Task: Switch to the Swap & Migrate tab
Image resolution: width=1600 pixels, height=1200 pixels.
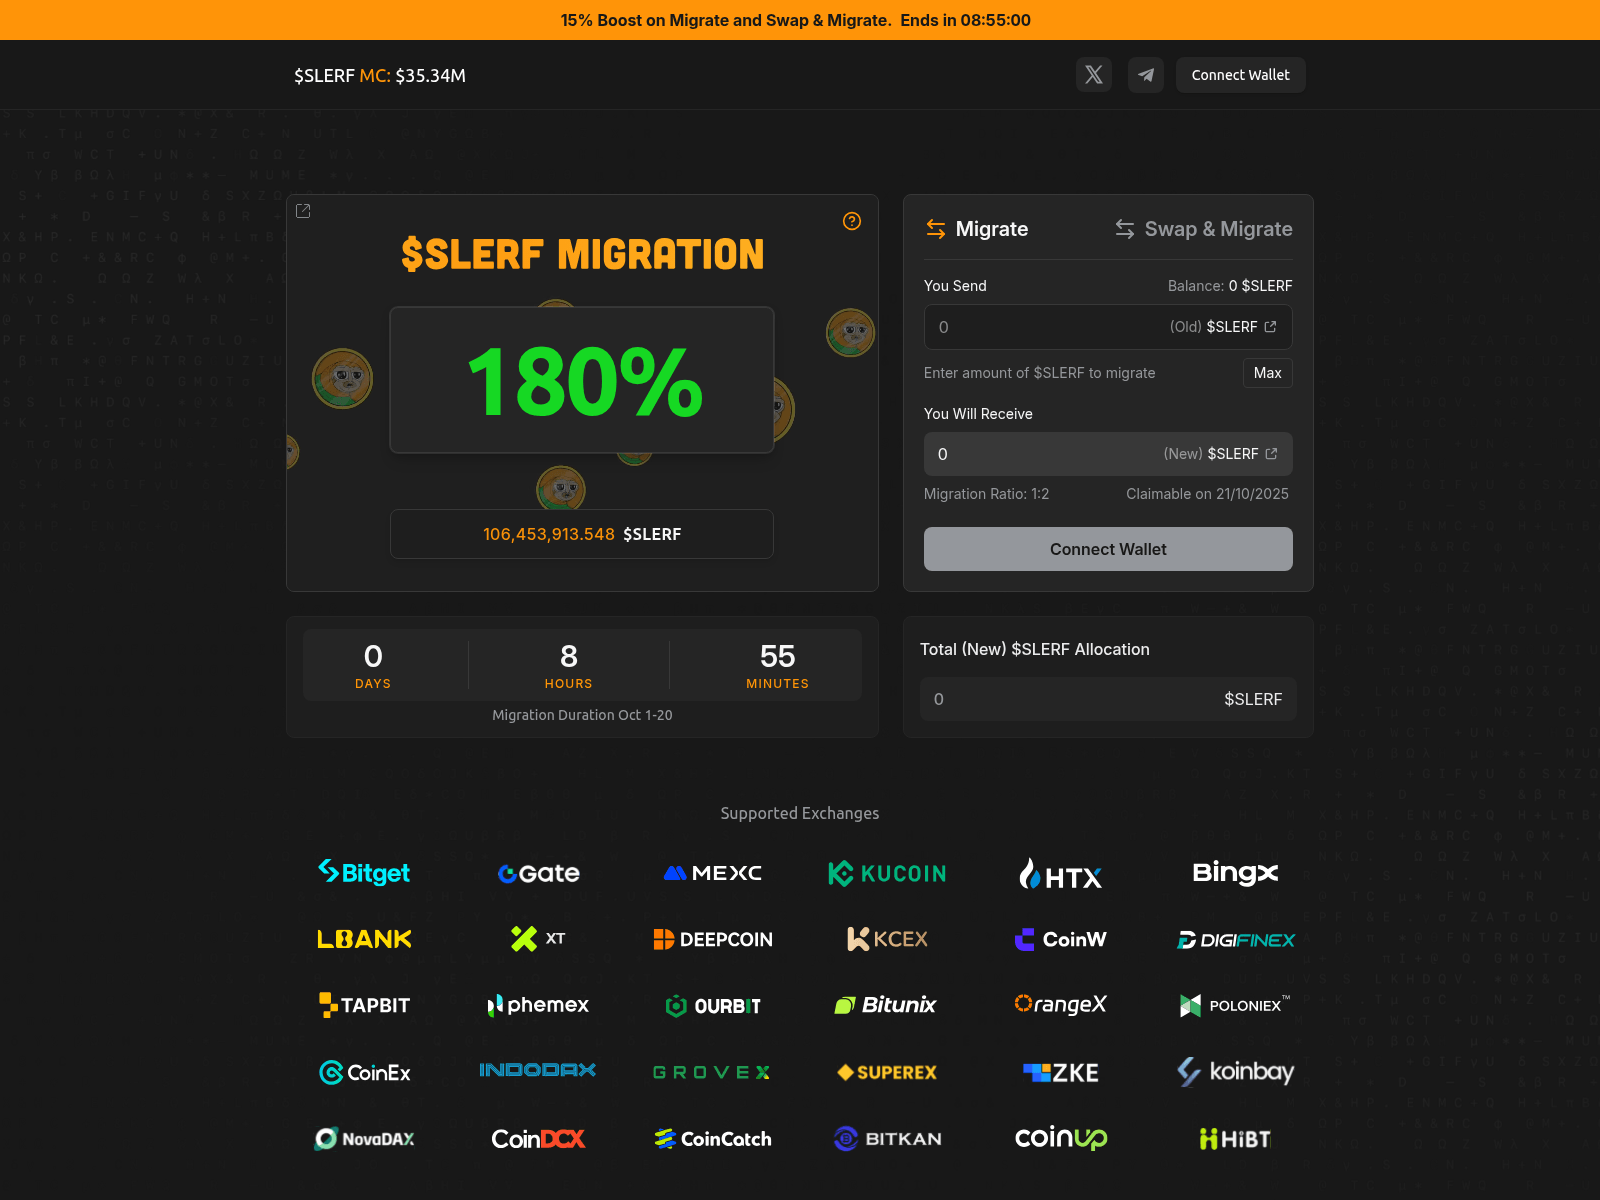Action: pos(1203,229)
